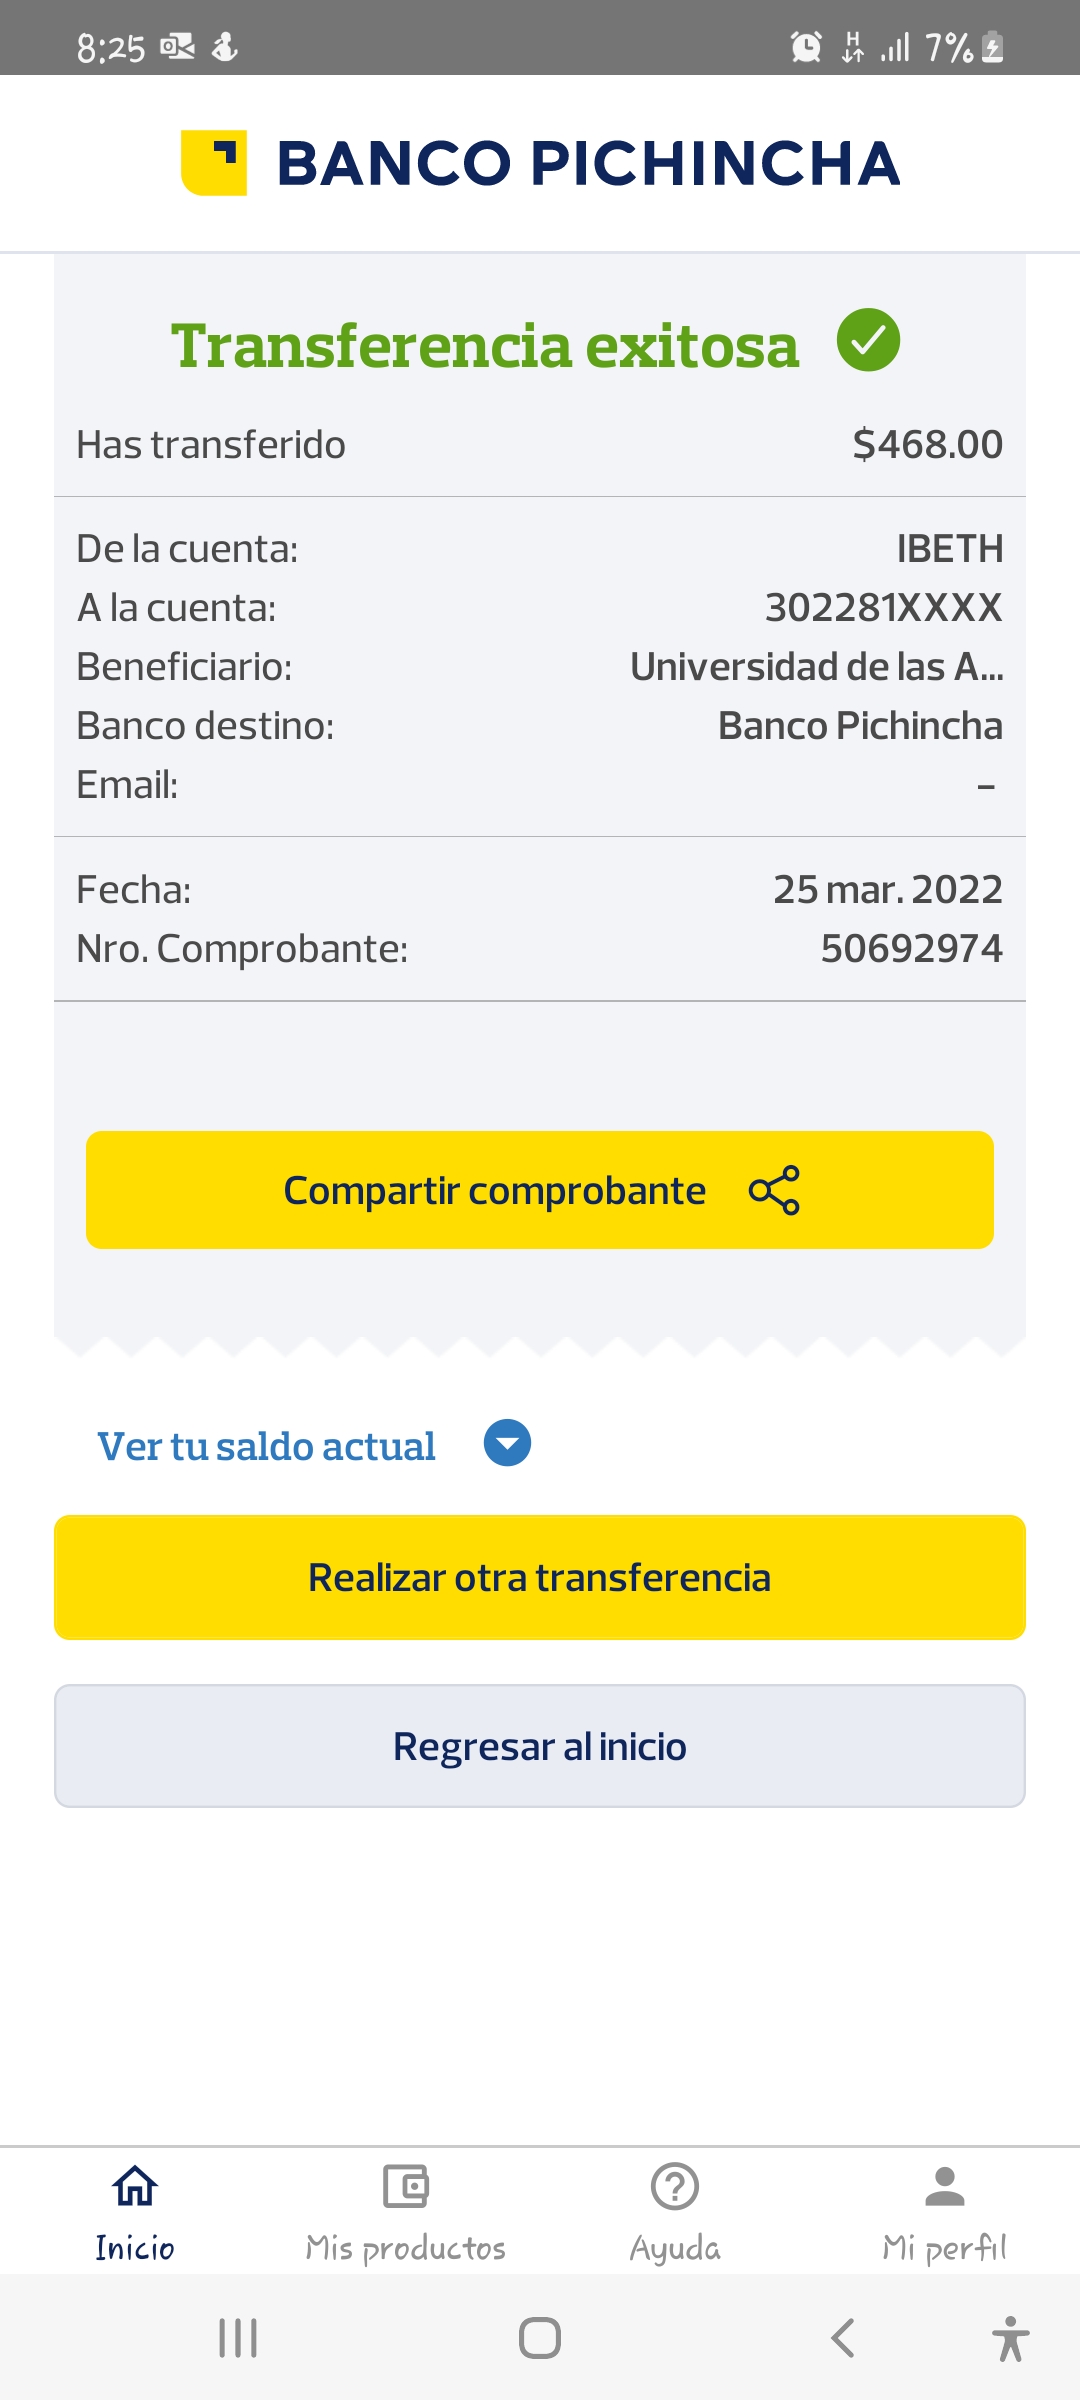Image resolution: width=1080 pixels, height=2400 pixels.
Task: Tap the green success checkmark icon
Action: click(x=868, y=340)
